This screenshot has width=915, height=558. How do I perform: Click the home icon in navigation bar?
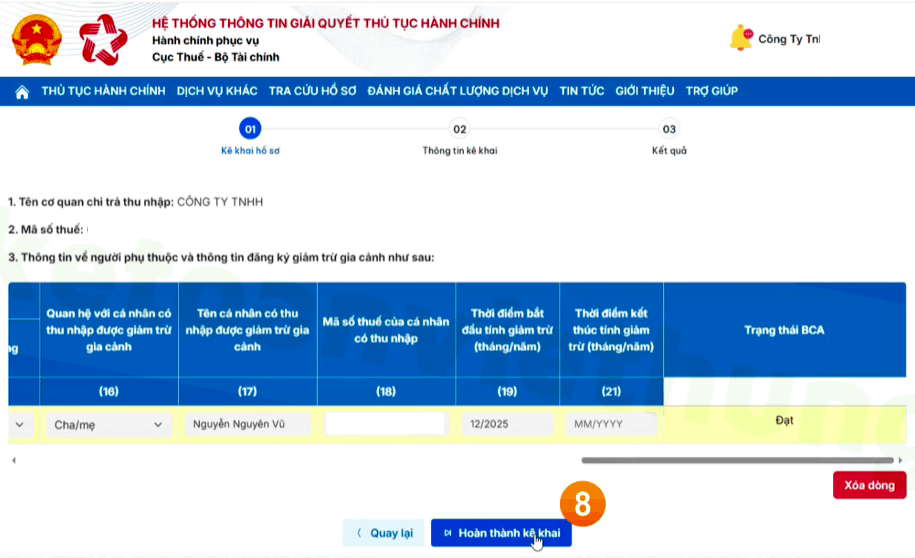[x=22, y=92]
